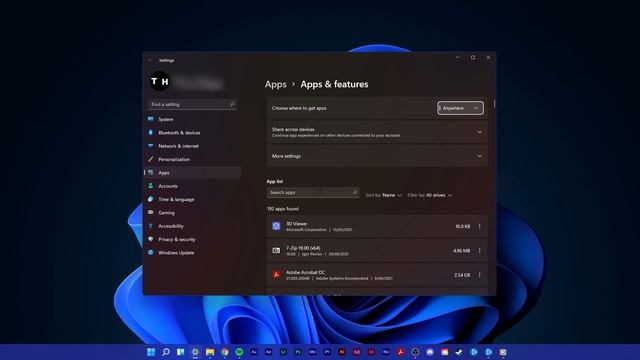
Task: Select Apps in the sidebar
Action: (192, 173)
